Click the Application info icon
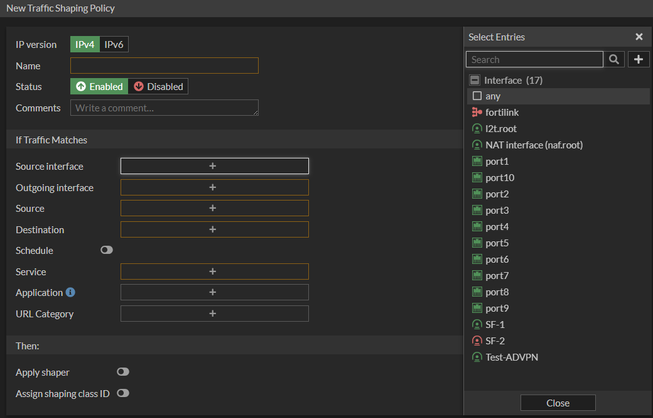This screenshot has height=418, width=653. 71,292
